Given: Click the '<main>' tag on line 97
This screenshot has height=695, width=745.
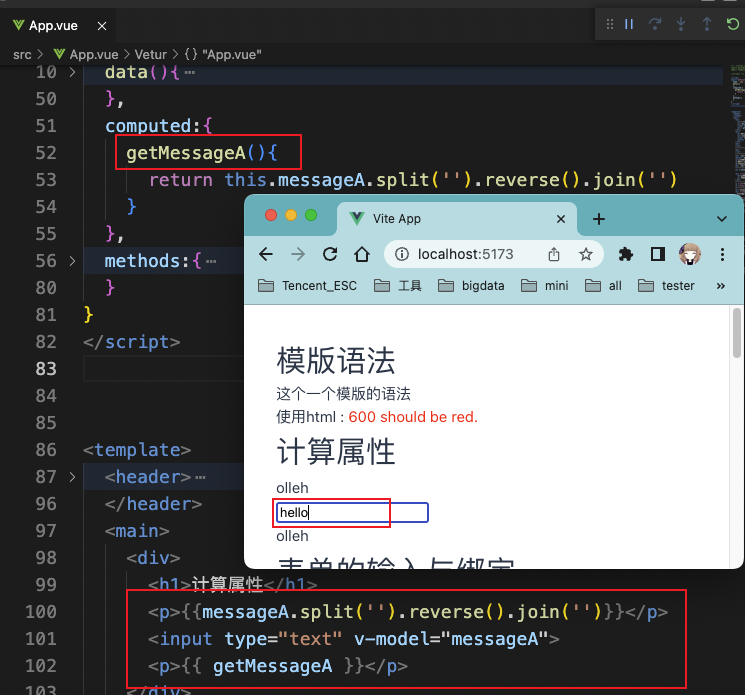Looking at the screenshot, I should tap(137, 531).
